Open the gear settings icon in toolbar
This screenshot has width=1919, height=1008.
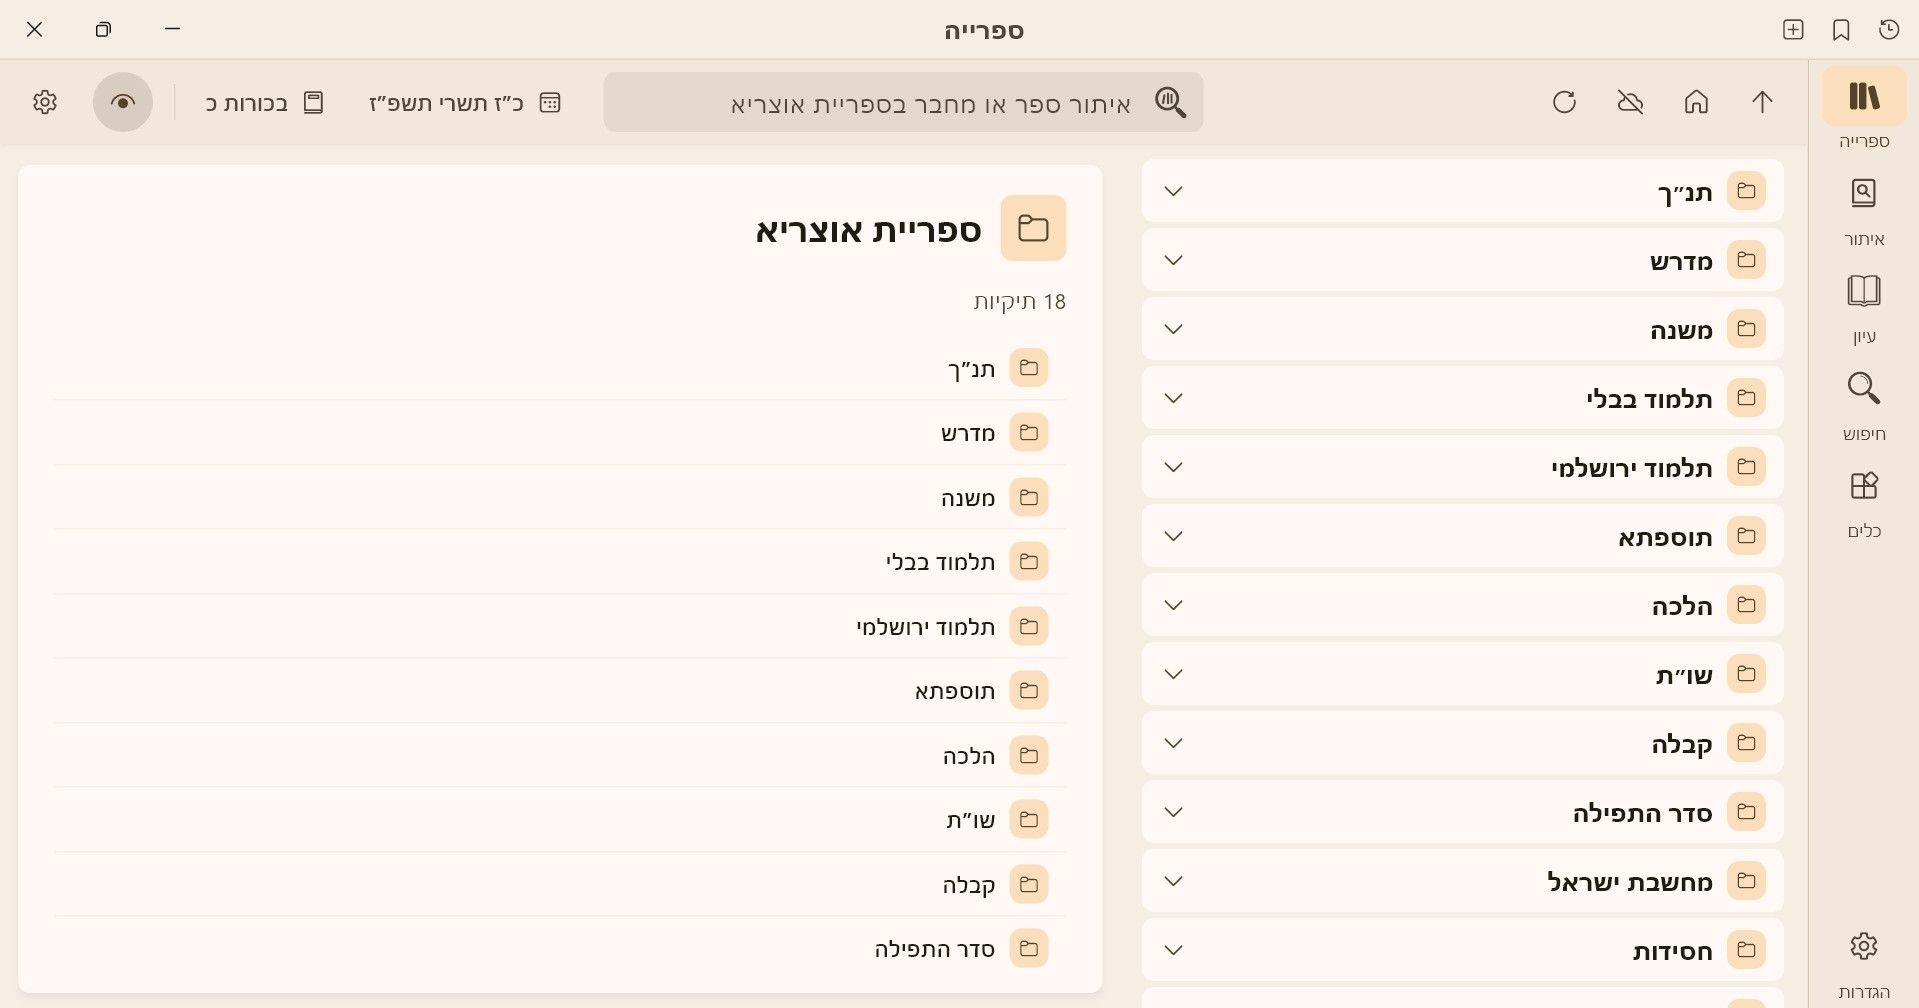45,102
